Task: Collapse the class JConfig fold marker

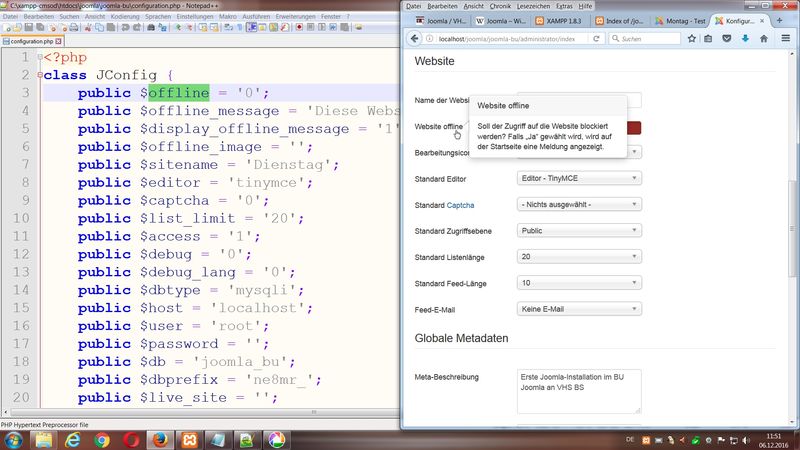Action: [39, 75]
